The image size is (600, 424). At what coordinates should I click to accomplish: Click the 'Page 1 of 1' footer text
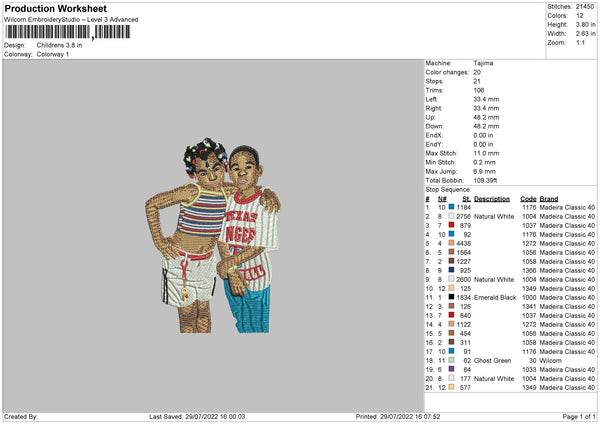579,417
